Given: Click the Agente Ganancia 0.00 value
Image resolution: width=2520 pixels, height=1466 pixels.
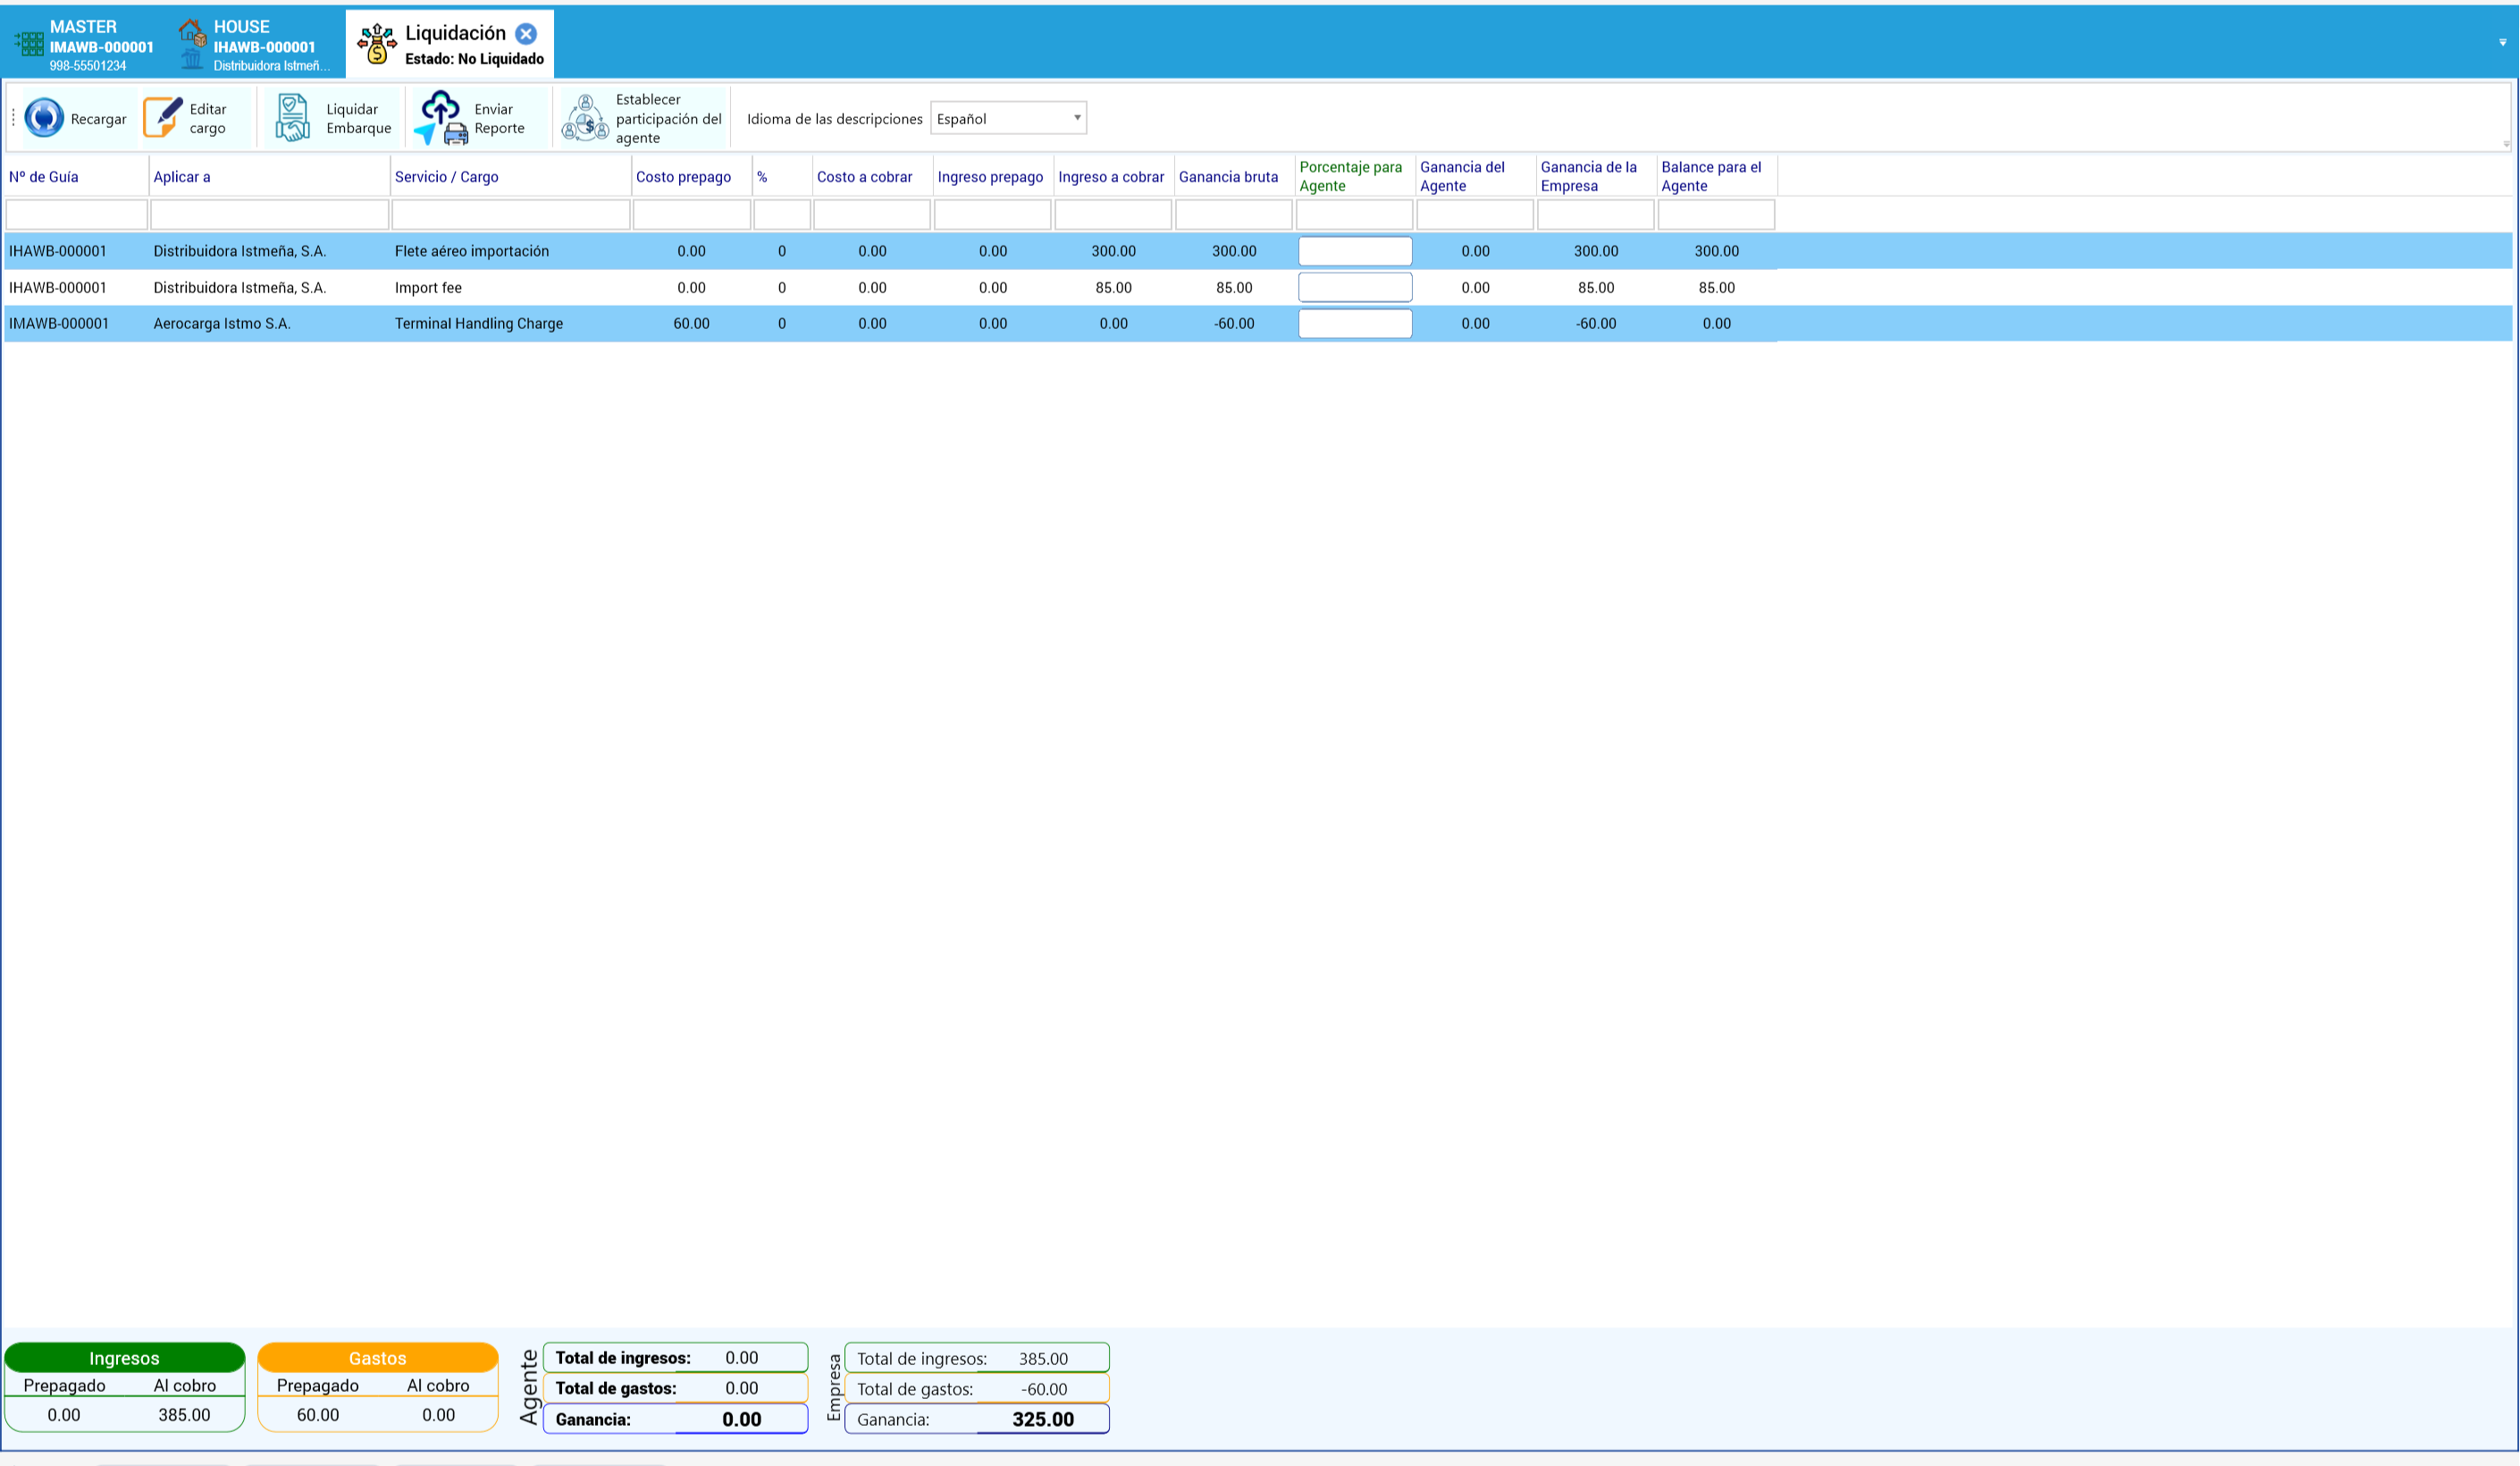Looking at the screenshot, I should (x=742, y=1419).
